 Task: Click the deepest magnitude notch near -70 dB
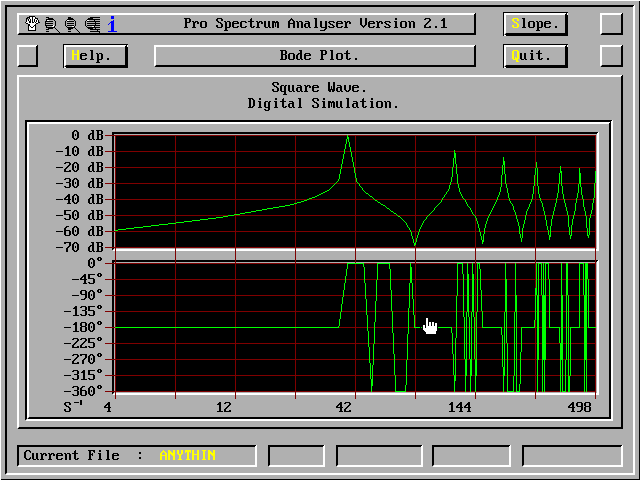tap(415, 244)
